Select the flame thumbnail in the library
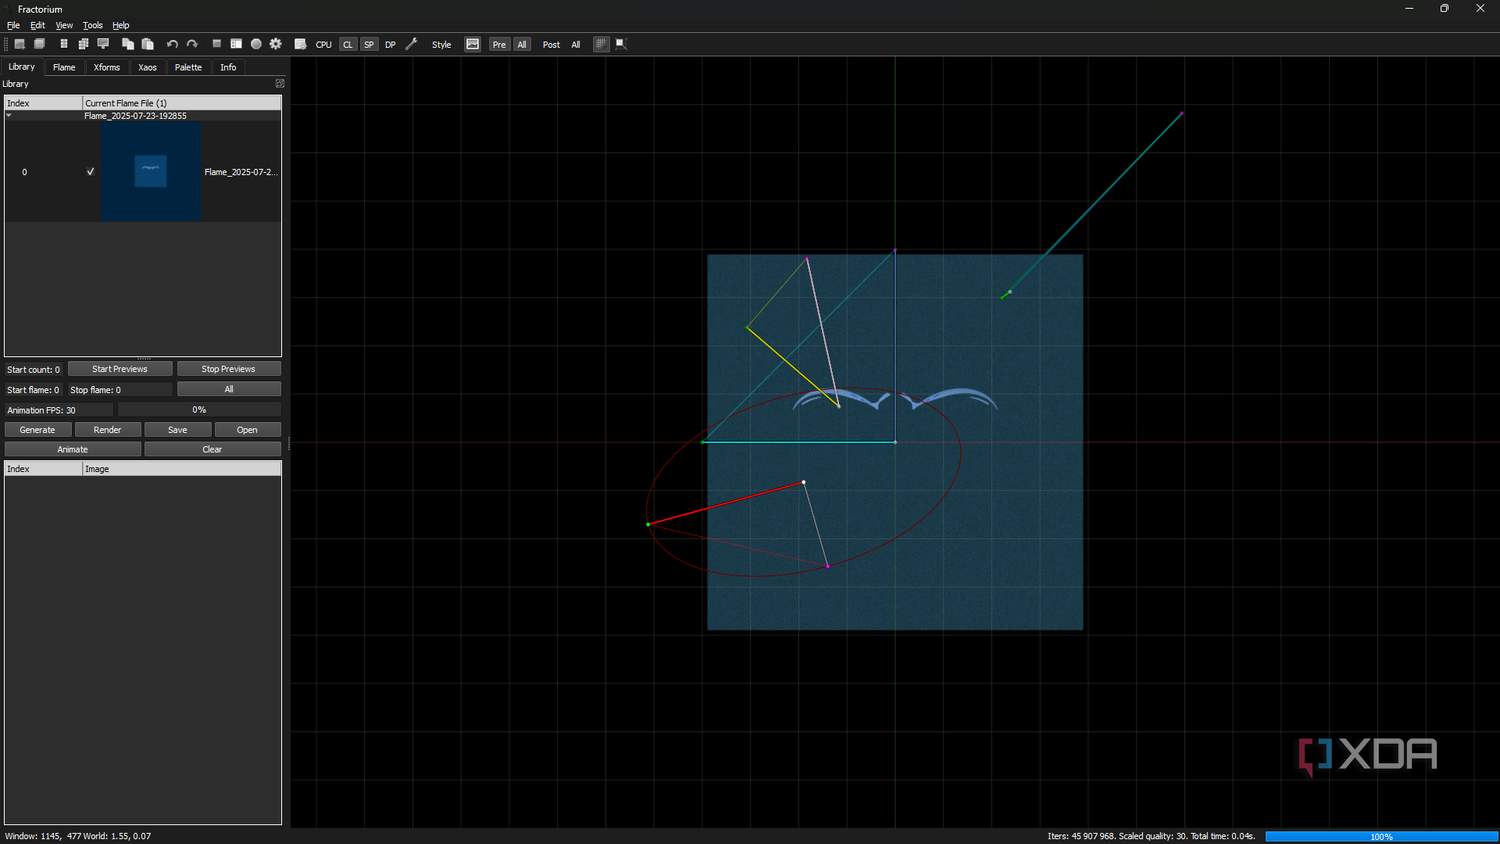 pos(151,171)
